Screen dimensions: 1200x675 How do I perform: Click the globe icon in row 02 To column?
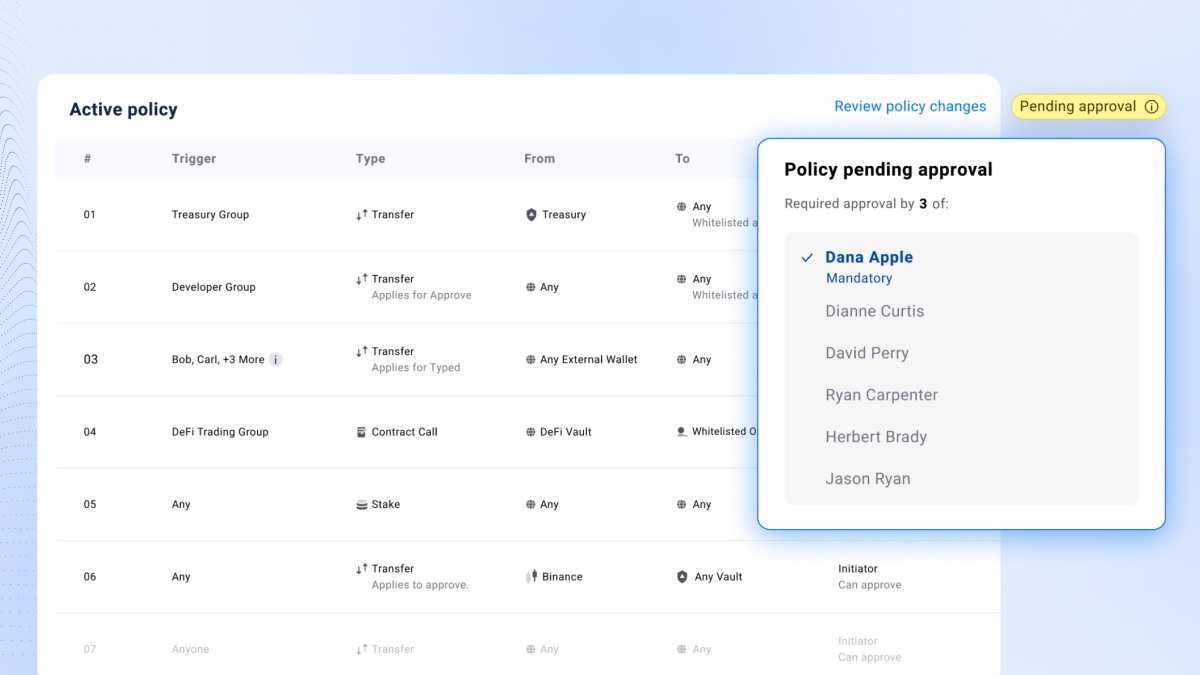tap(682, 279)
